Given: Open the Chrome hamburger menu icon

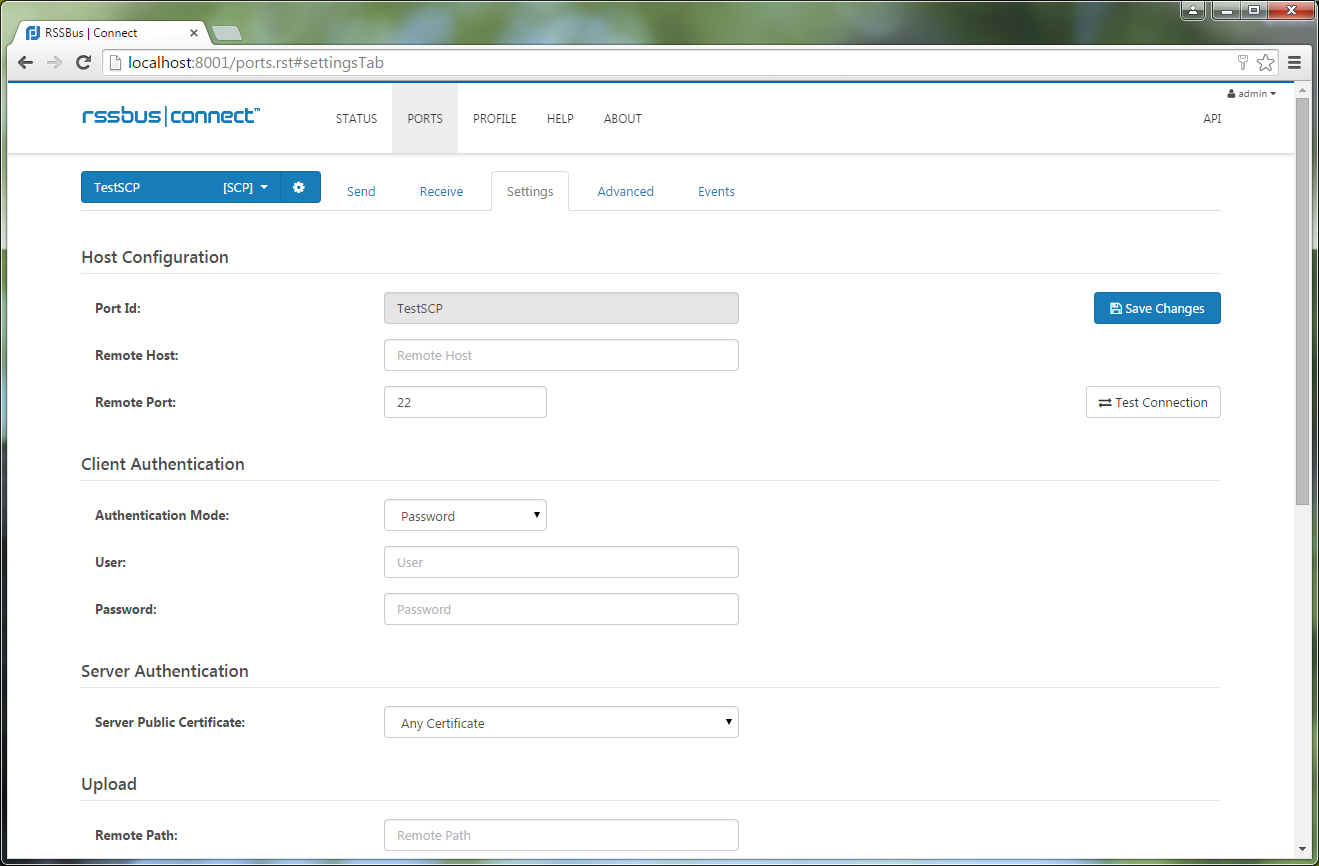Looking at the screenshot, I should click(1295, 63).
